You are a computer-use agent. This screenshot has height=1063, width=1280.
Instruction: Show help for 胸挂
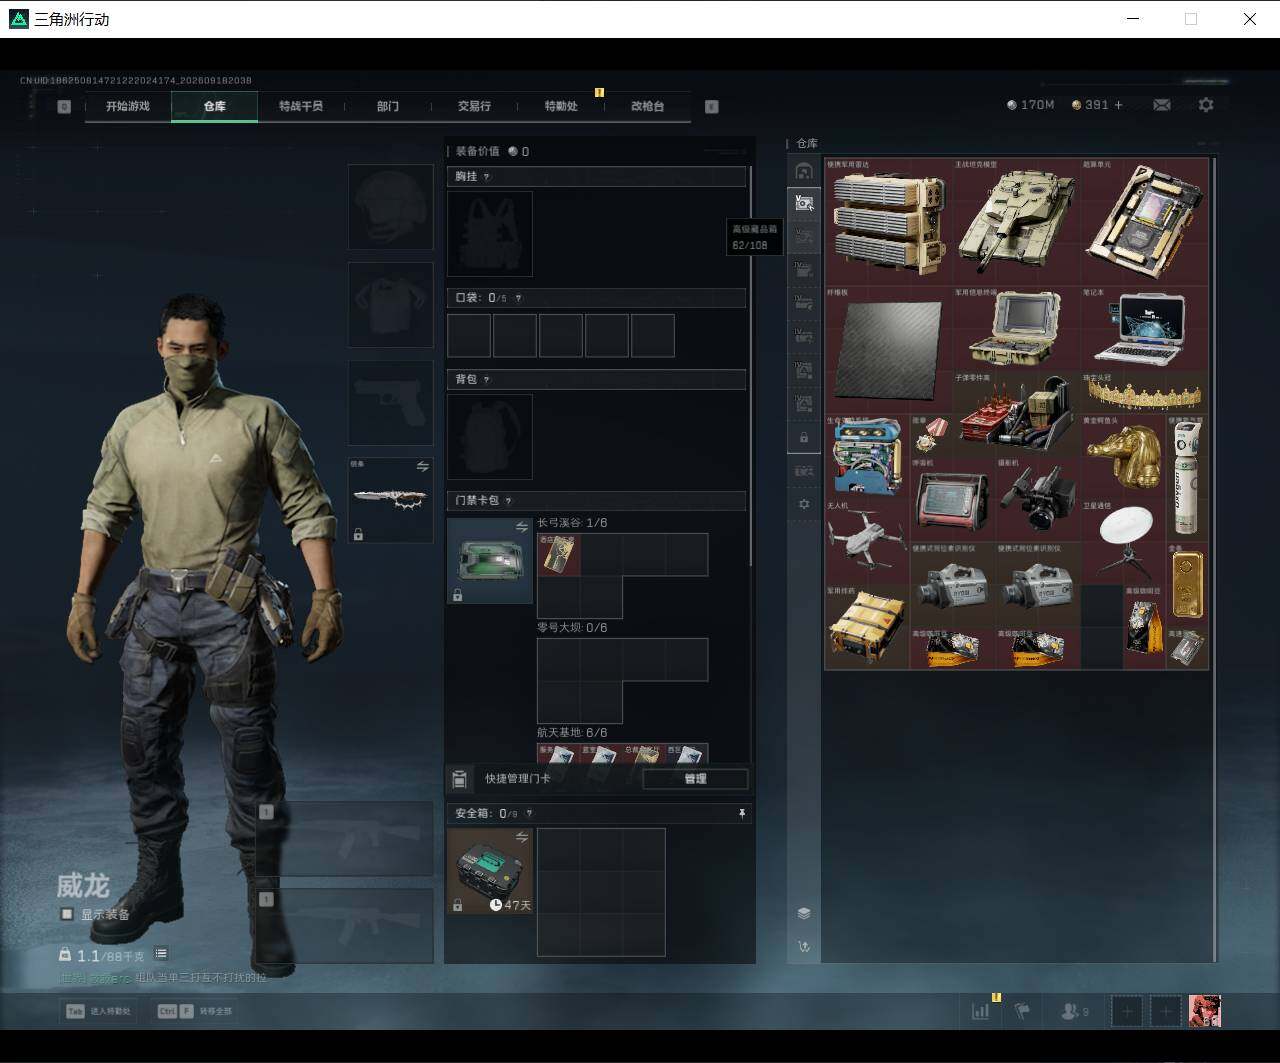(487, 177)
